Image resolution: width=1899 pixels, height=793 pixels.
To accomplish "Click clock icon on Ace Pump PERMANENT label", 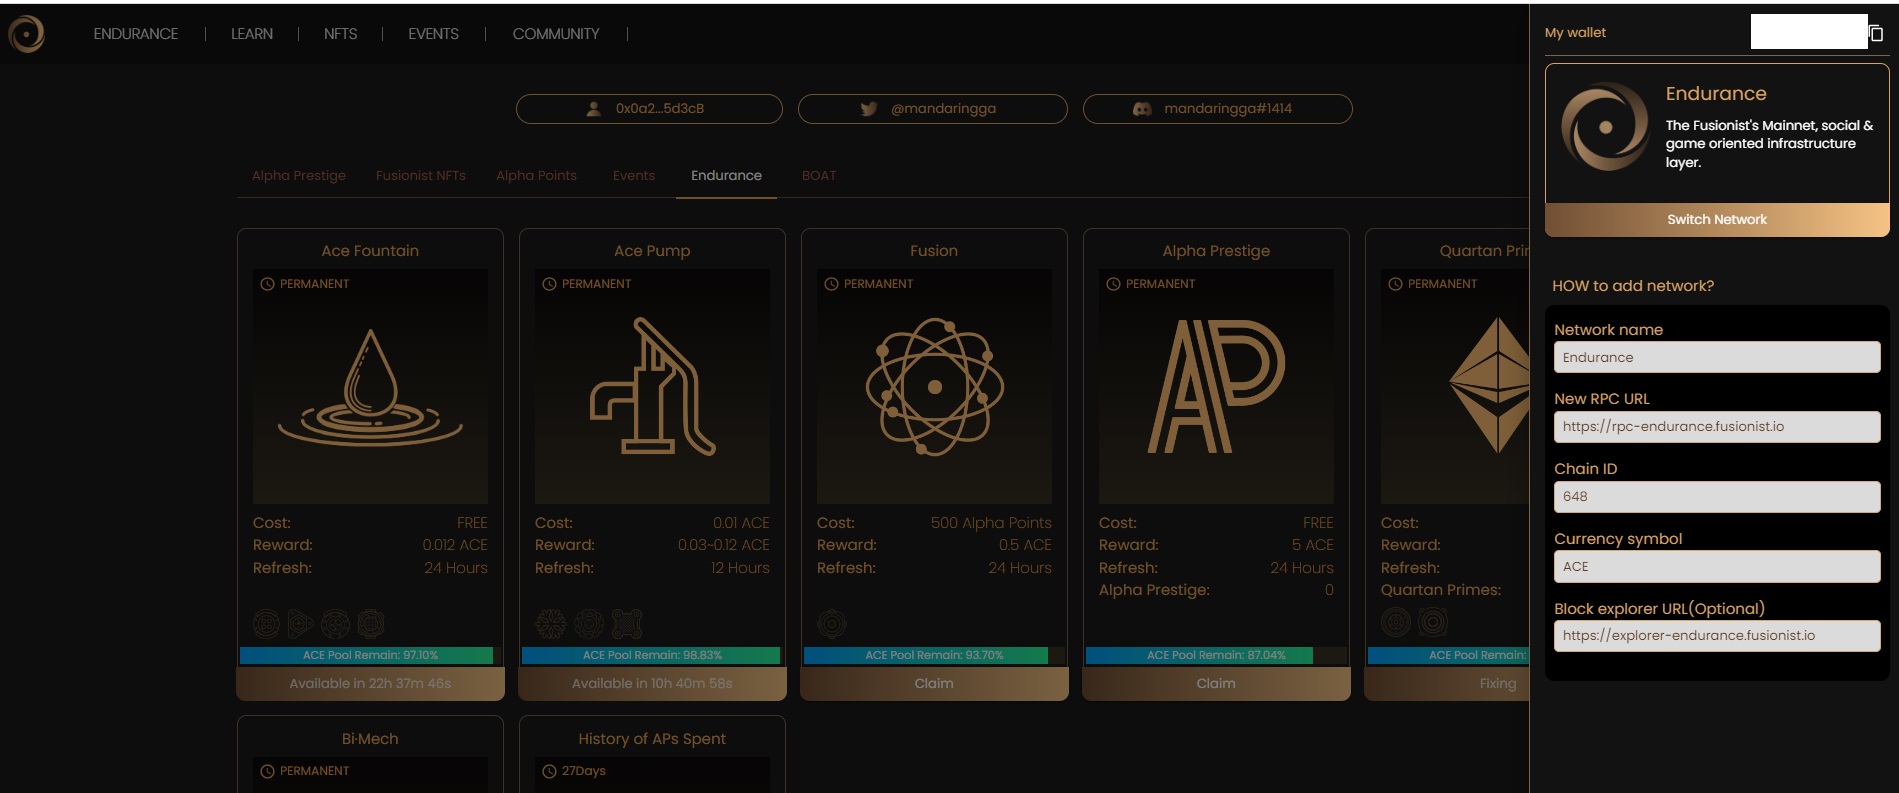I will (x=549, y=284).
